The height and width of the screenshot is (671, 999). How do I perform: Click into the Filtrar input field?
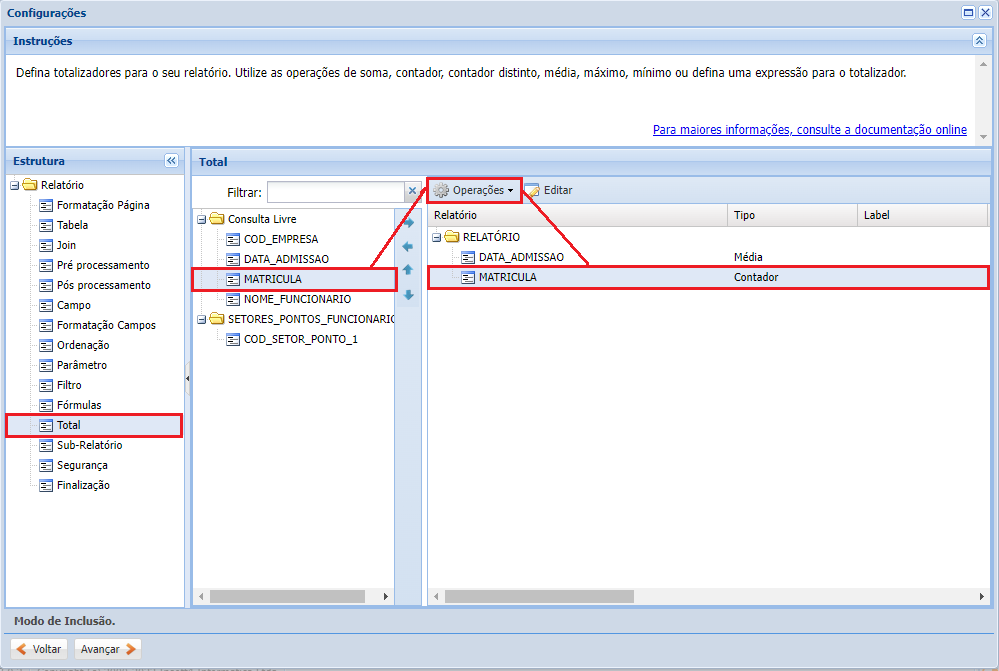335,192
